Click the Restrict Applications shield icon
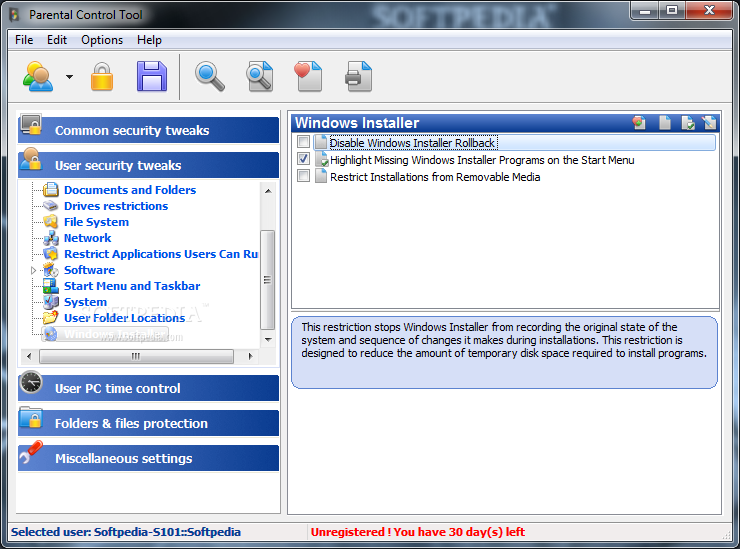The width and height of the screenshot is (740, 549). (x=50, y=254)
